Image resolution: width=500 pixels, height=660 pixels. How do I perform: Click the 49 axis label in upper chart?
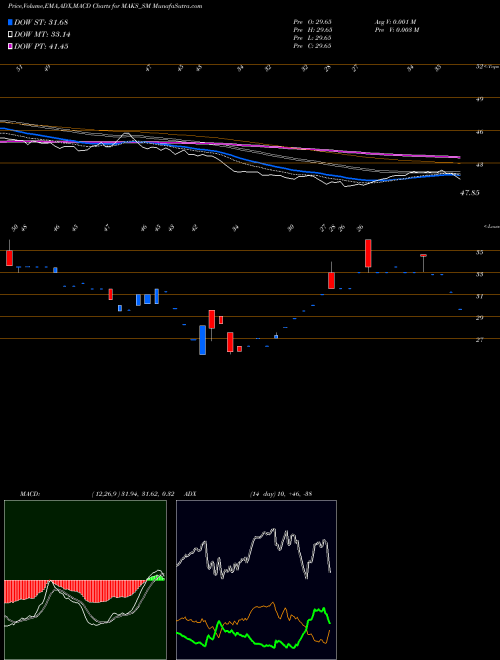coord(479,99)
